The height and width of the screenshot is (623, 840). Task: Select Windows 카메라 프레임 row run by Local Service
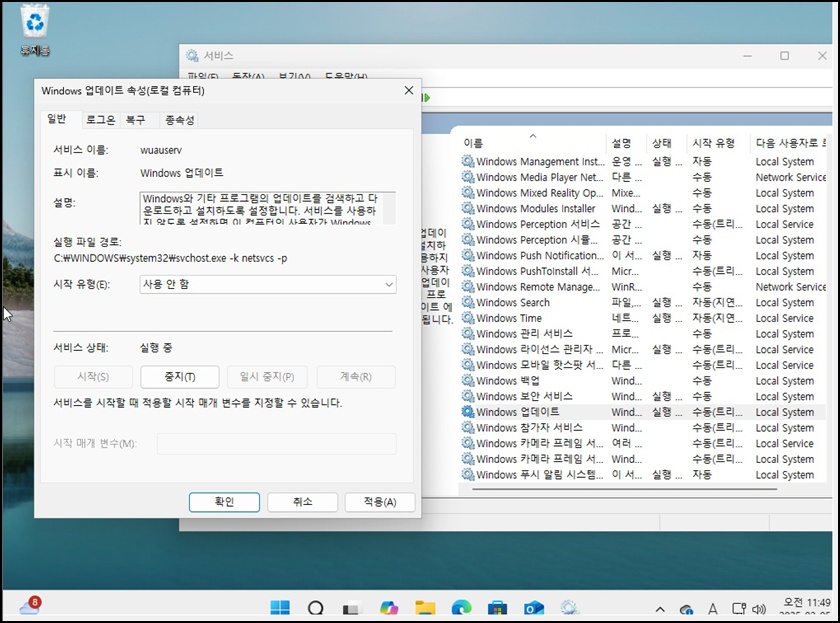(x=643, y=443)
